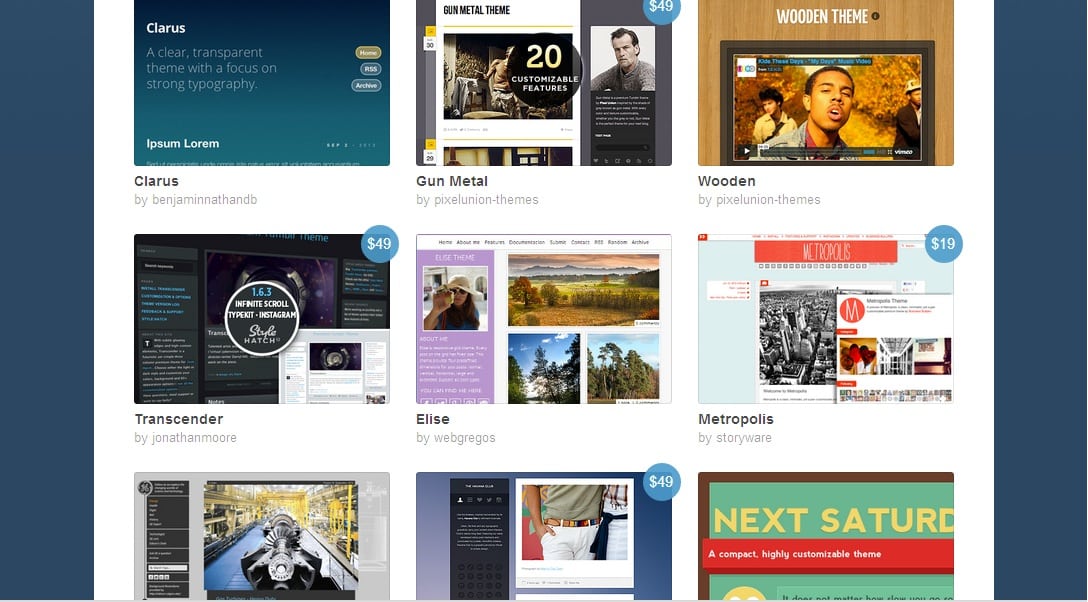
Task: Click the Vimeo logo in the Wooden preview
Action: pyautogui.click(x=904, y=152)
